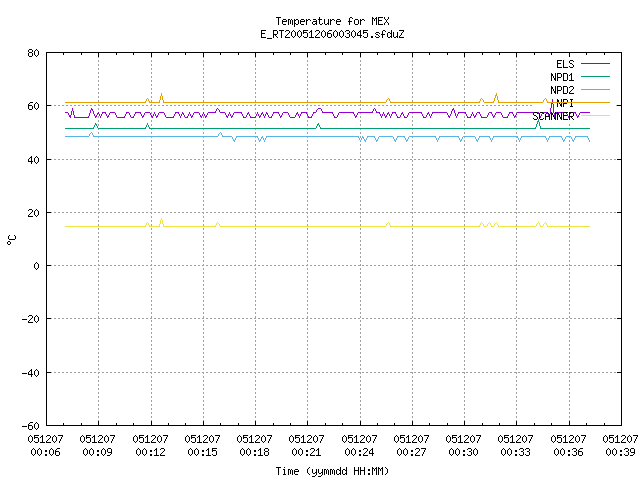Click the NPD1 legend label
This screenshot has height=480, width=640.
[562, 77]
